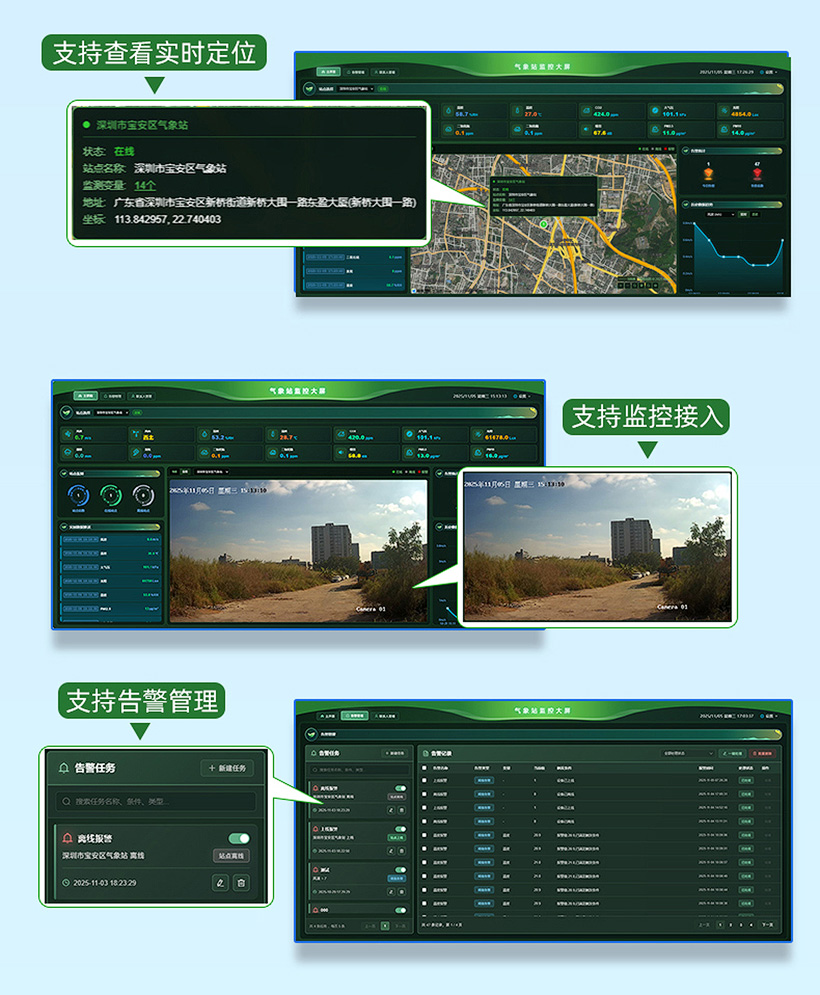This screenshot has height=995, width=820.
Task: Click the magnifier icon in task search bar
Action: pyautogui.click(x=65, y=802)
